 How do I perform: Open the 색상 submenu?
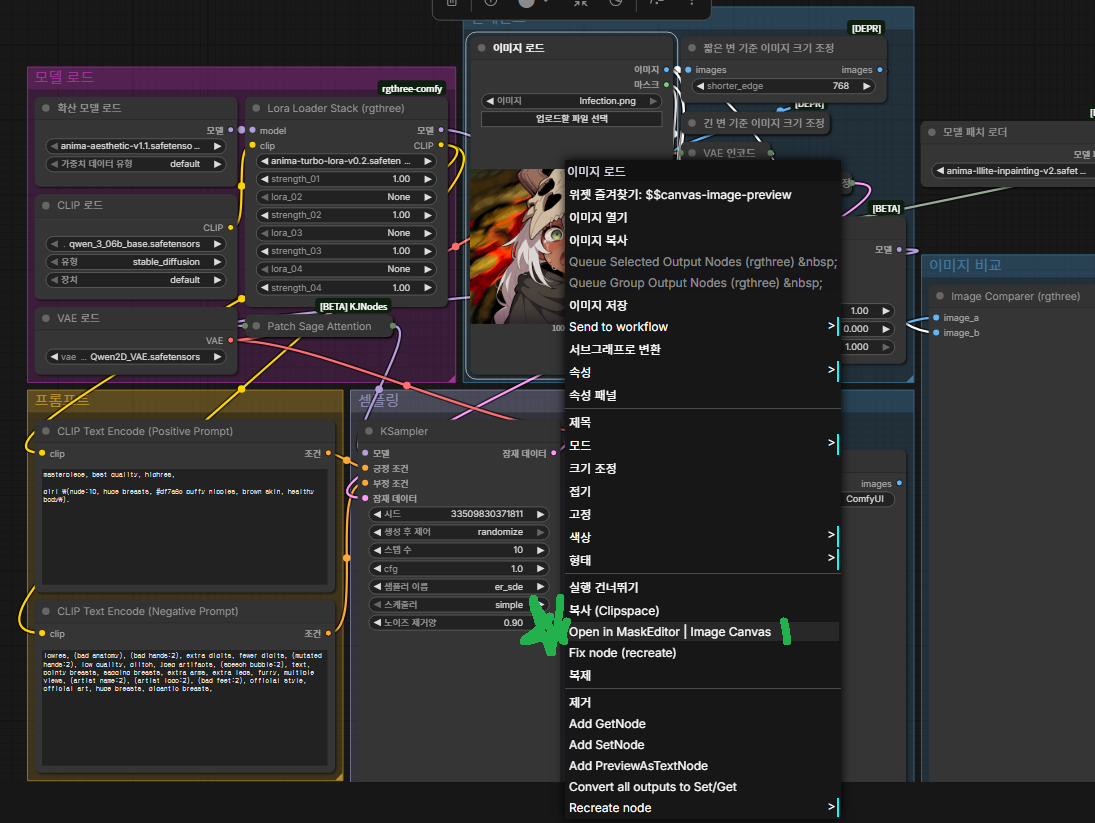point(703,537)
